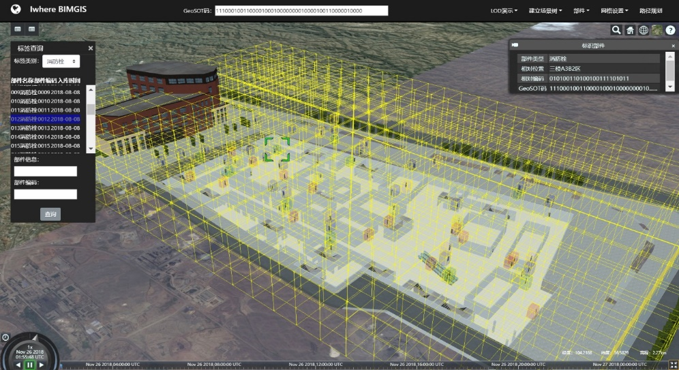Expand the grid settings dropdown menu
The height and width of the screenshot is (370, 679).
(x=614, y=11)
